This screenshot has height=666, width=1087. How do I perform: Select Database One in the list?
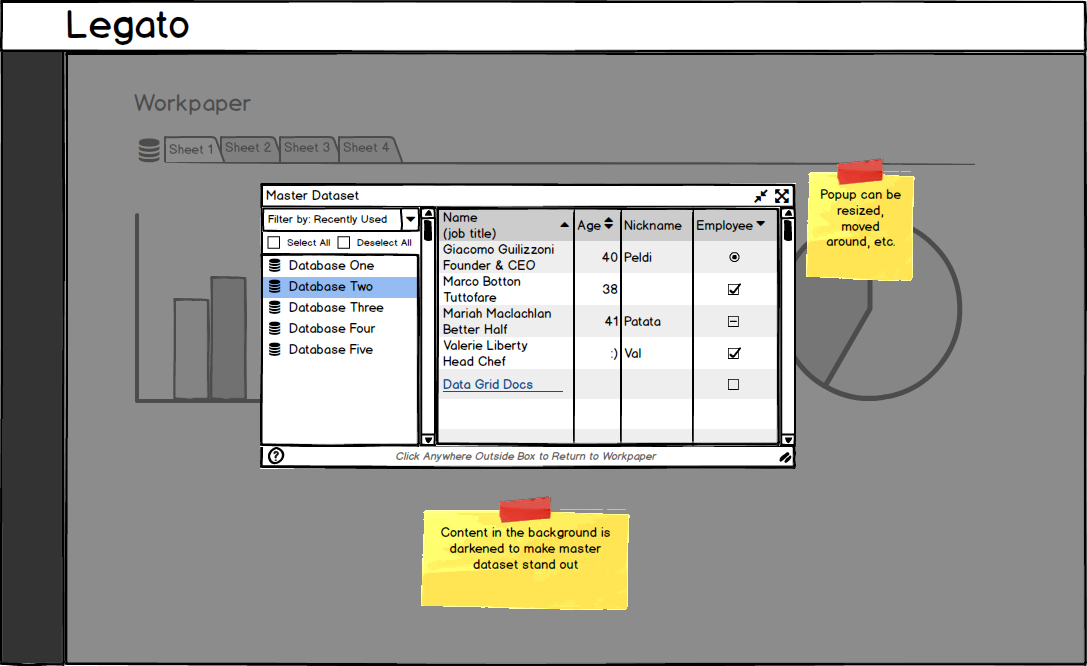pos(340,265)
